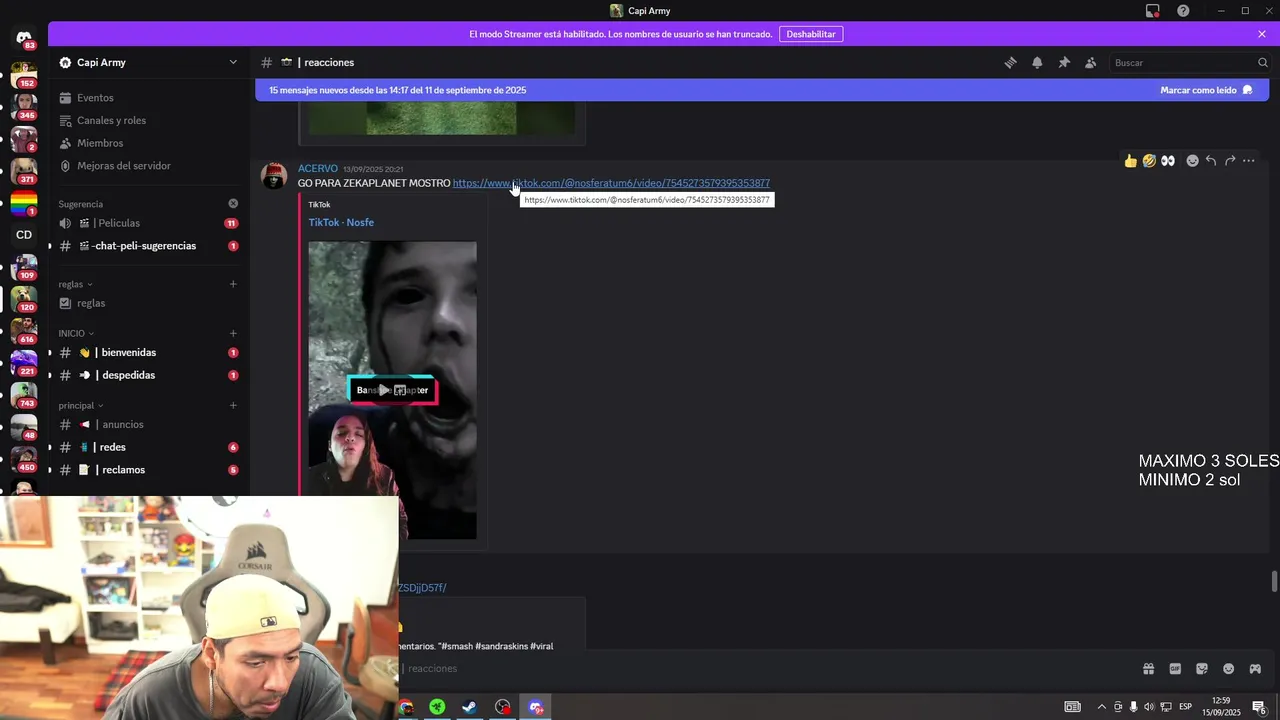Open the bienvenidas channel
Viewport: 1280px width, 720px height.
148,352
